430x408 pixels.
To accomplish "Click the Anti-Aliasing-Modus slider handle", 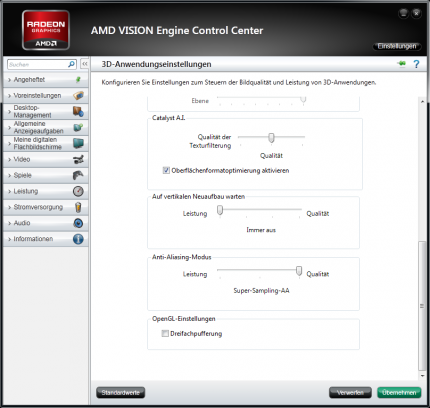I will [x=299, y=271].
